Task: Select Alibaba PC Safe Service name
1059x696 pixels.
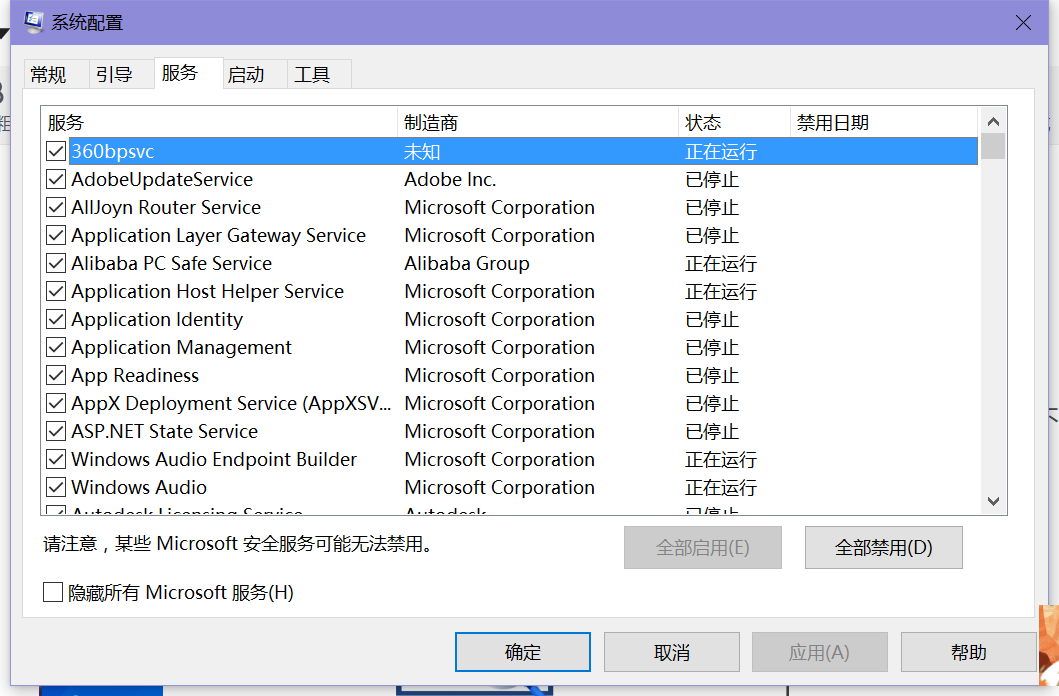Action: [172, 263]
